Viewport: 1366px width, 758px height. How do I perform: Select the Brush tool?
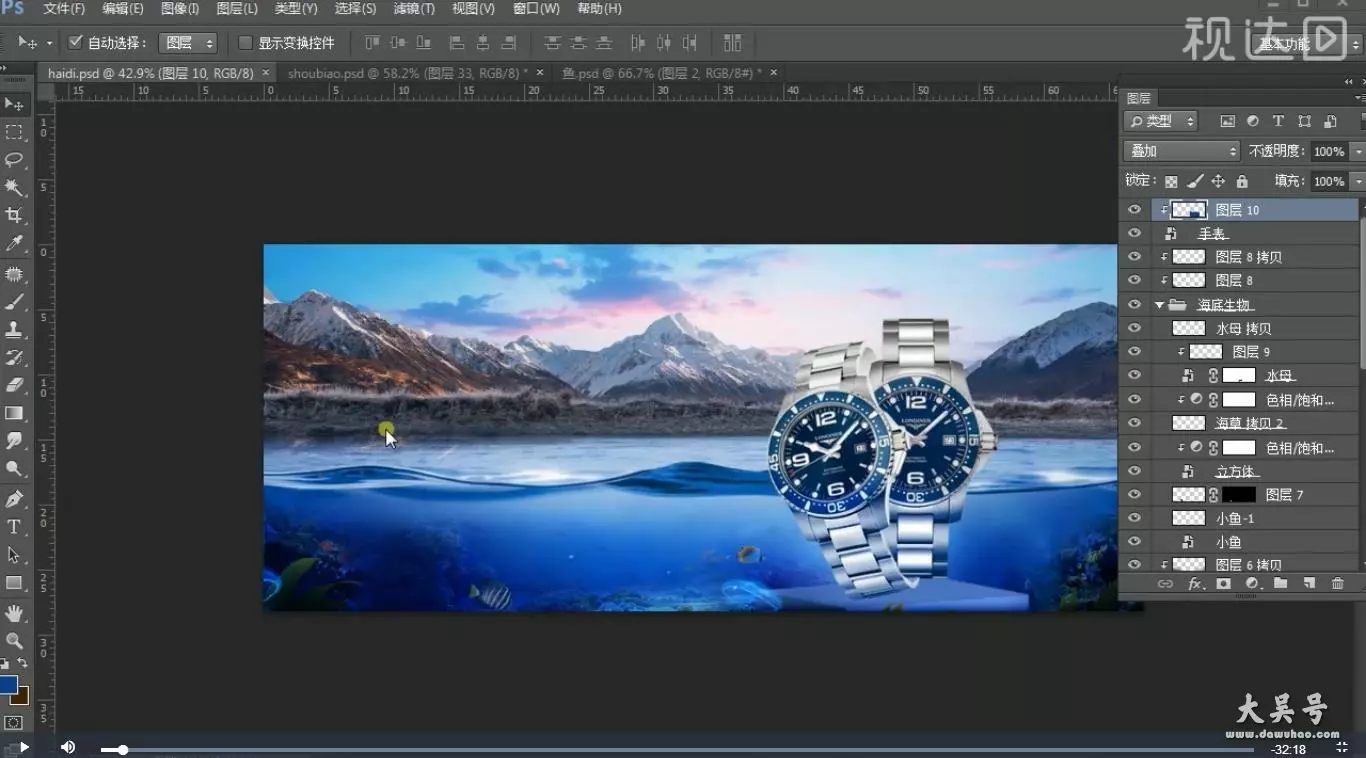pyautogui.click(x=14, y=301)
